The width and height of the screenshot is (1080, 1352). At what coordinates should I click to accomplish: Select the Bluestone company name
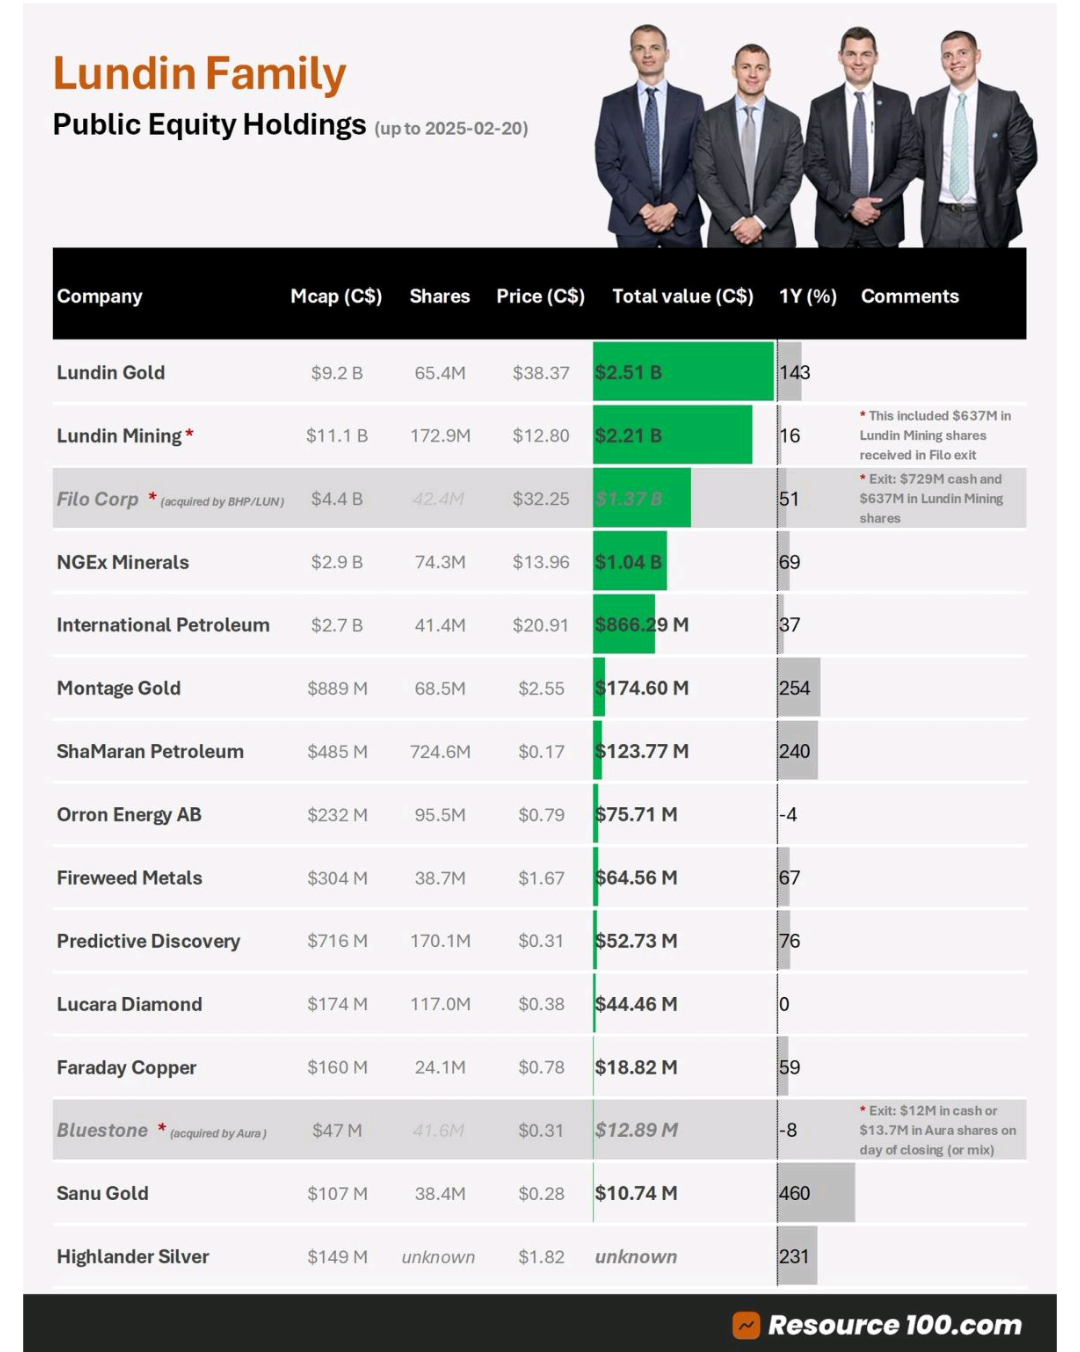[102, 1130]
